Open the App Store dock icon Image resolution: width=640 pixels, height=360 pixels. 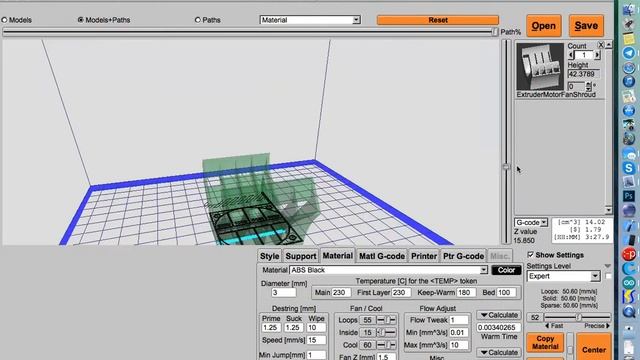(629, 111)
